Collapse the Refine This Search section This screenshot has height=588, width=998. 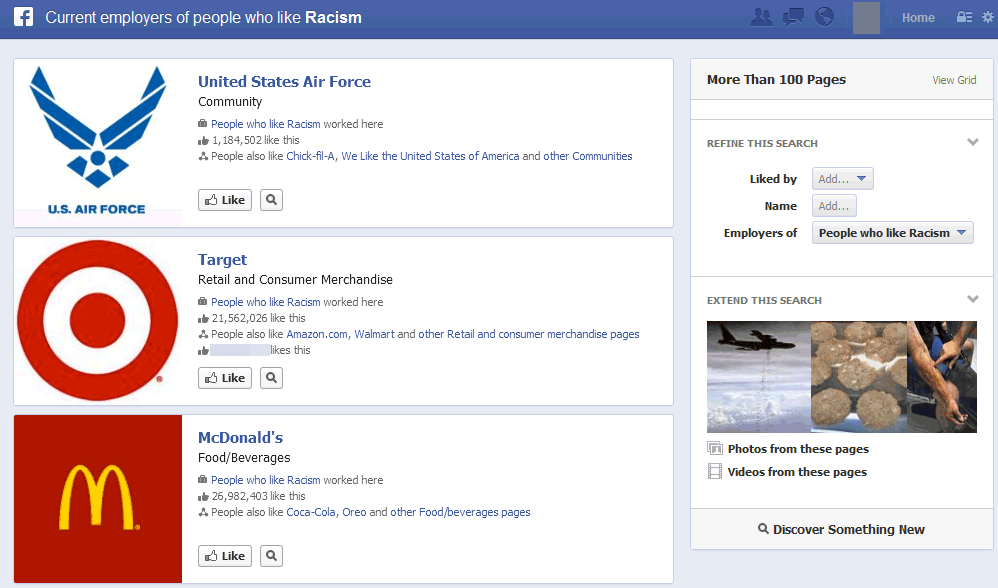tap(972, 143)
